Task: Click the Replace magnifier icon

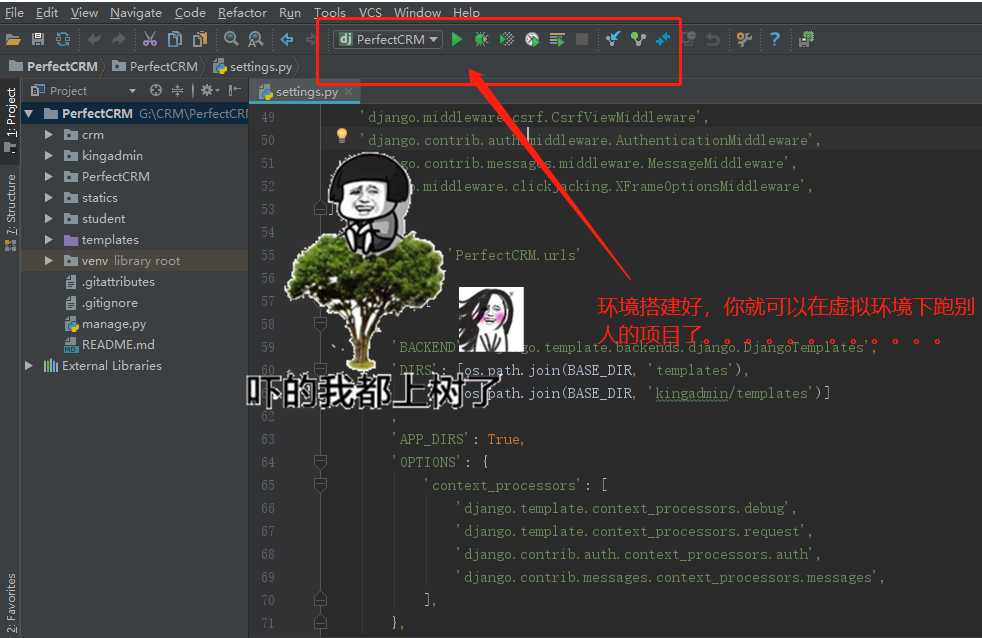Action: pos(256,39)
